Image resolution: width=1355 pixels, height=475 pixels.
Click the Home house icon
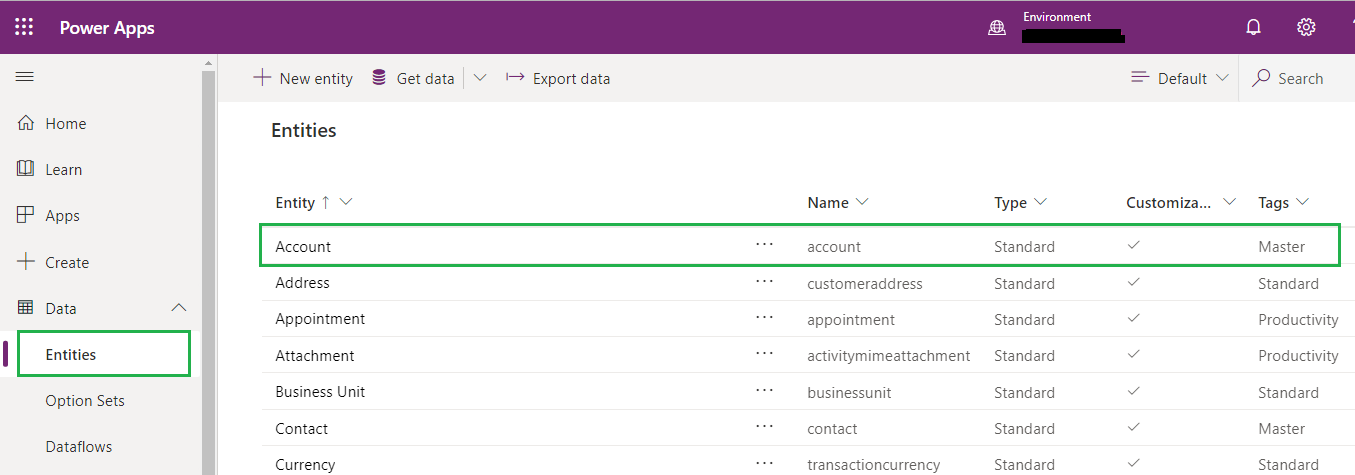(27, 123)
